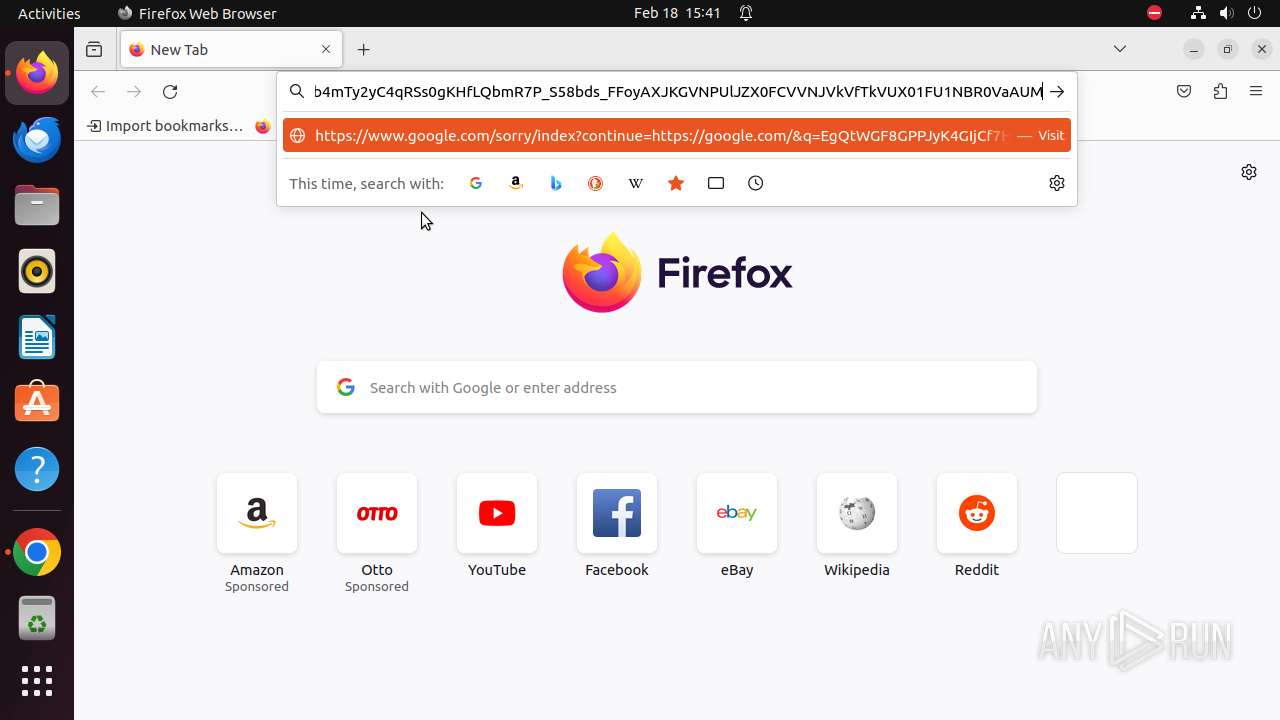Visit the suggested google.com/sorry URL

[x=677, y=136]
